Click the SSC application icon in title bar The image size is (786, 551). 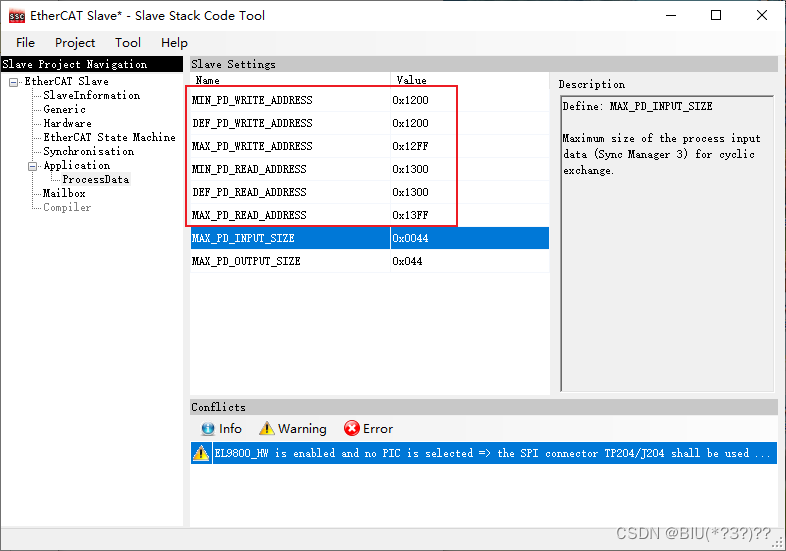click(17, 16)
